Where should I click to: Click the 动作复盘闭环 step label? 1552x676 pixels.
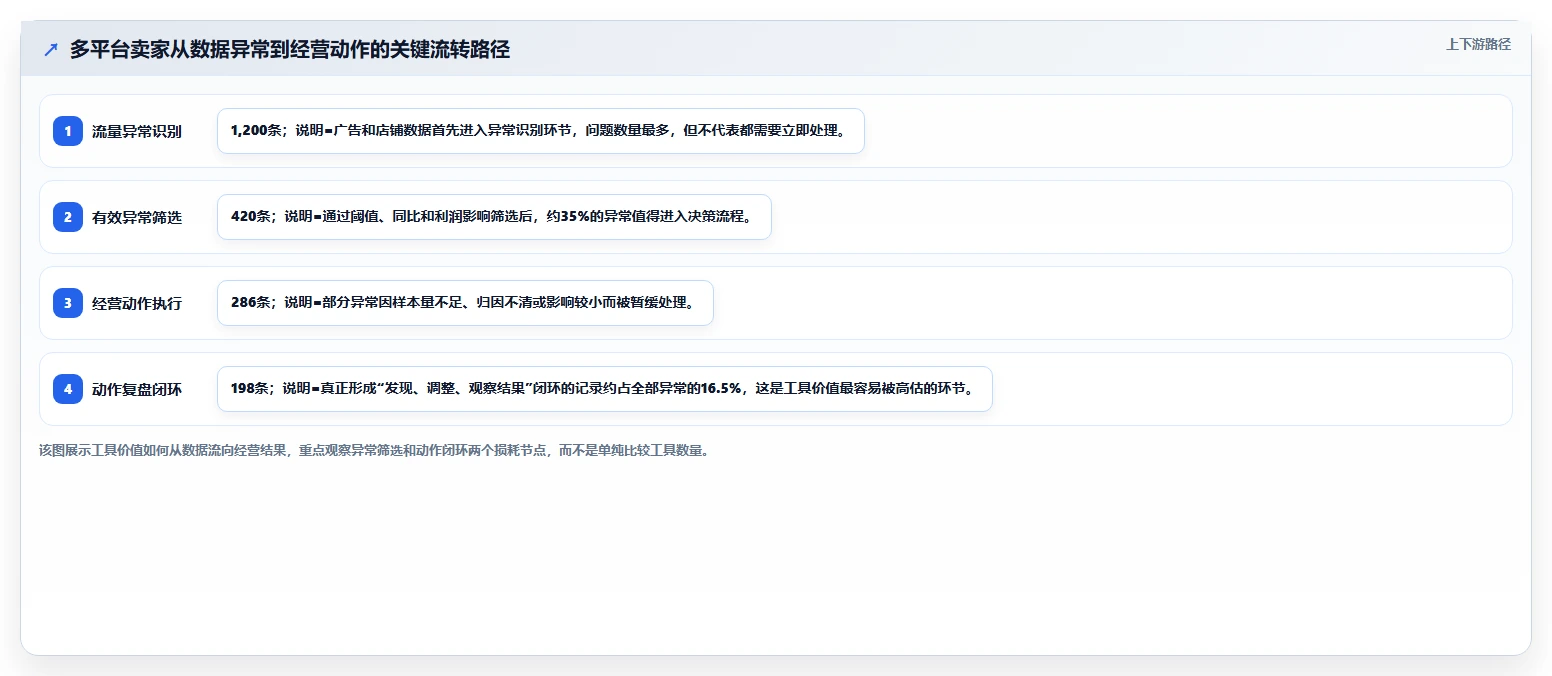(137, 389)
